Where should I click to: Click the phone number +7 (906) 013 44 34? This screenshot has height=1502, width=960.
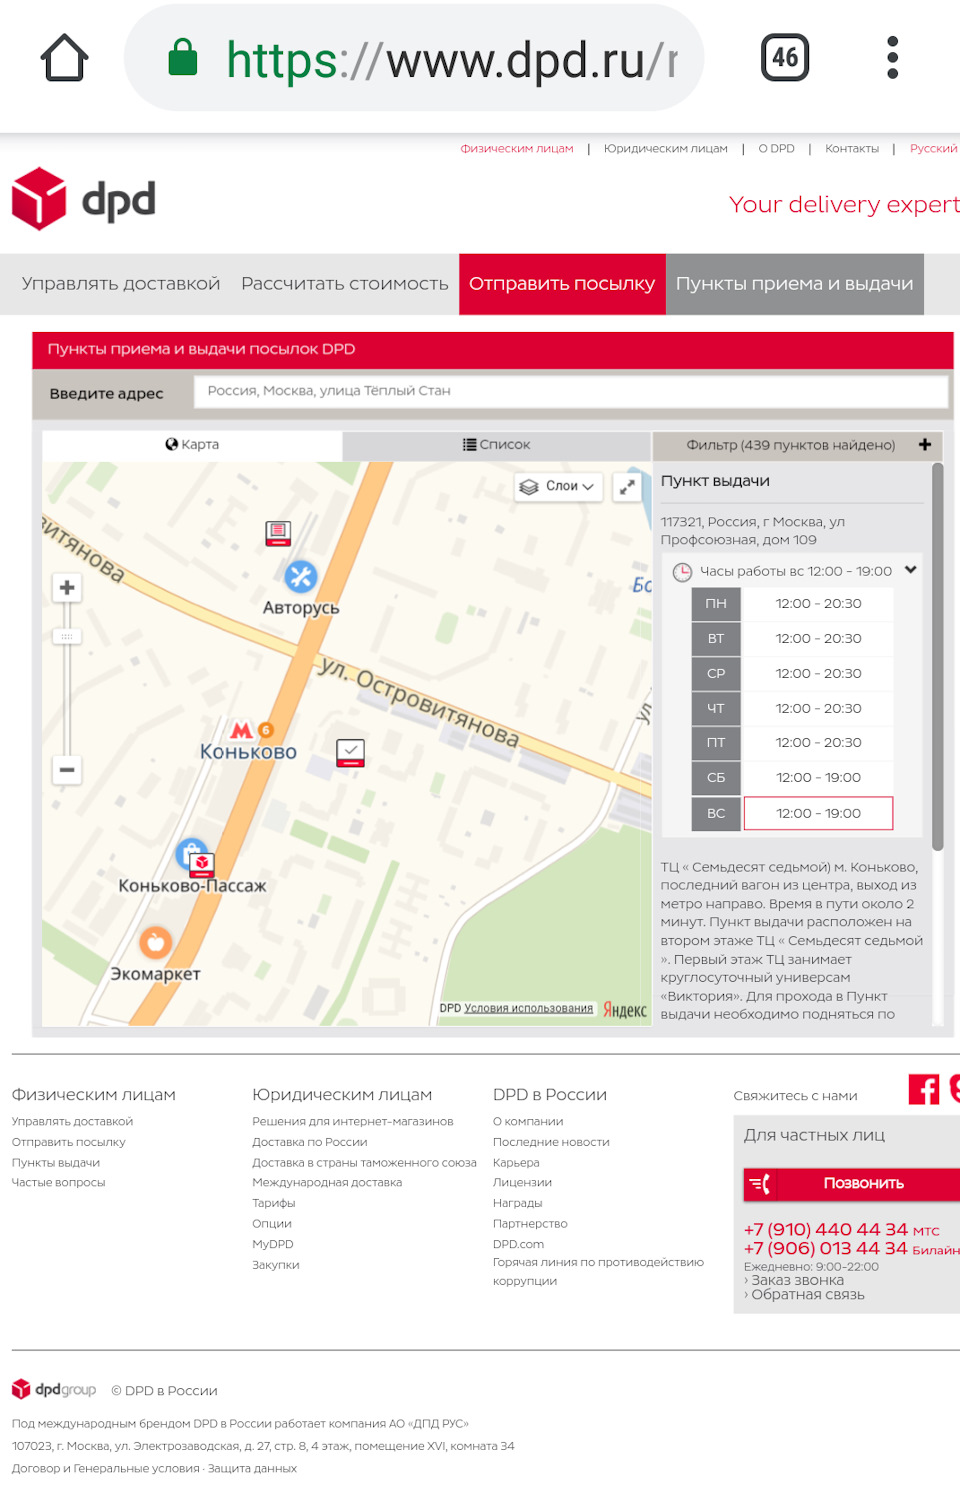coord(826,1248)
